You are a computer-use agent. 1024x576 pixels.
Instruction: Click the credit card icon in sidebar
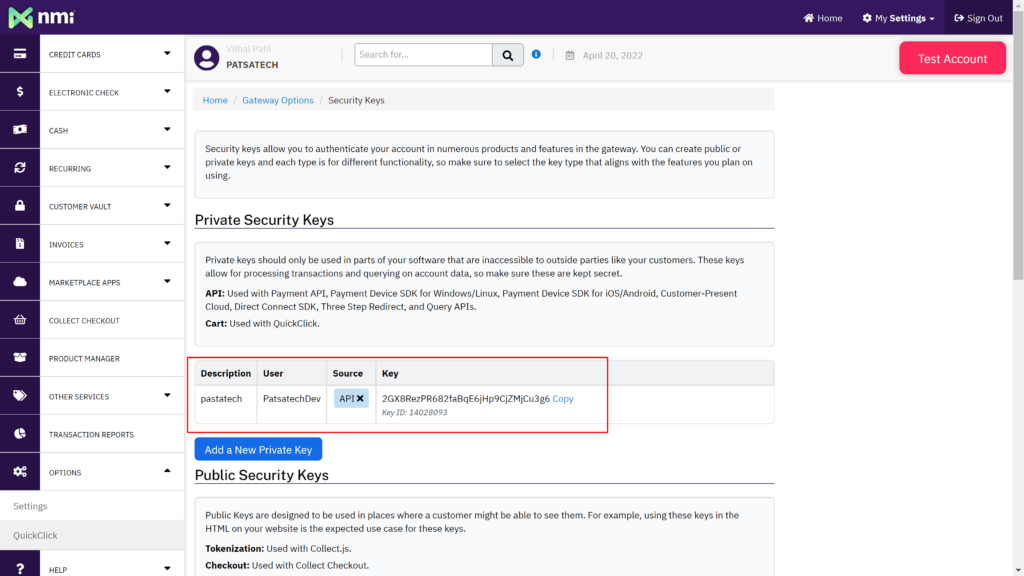point(19,54)
